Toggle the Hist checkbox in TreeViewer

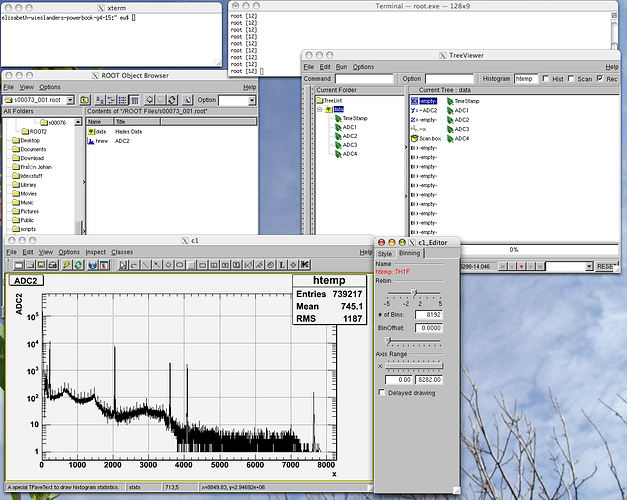[546, 78]
